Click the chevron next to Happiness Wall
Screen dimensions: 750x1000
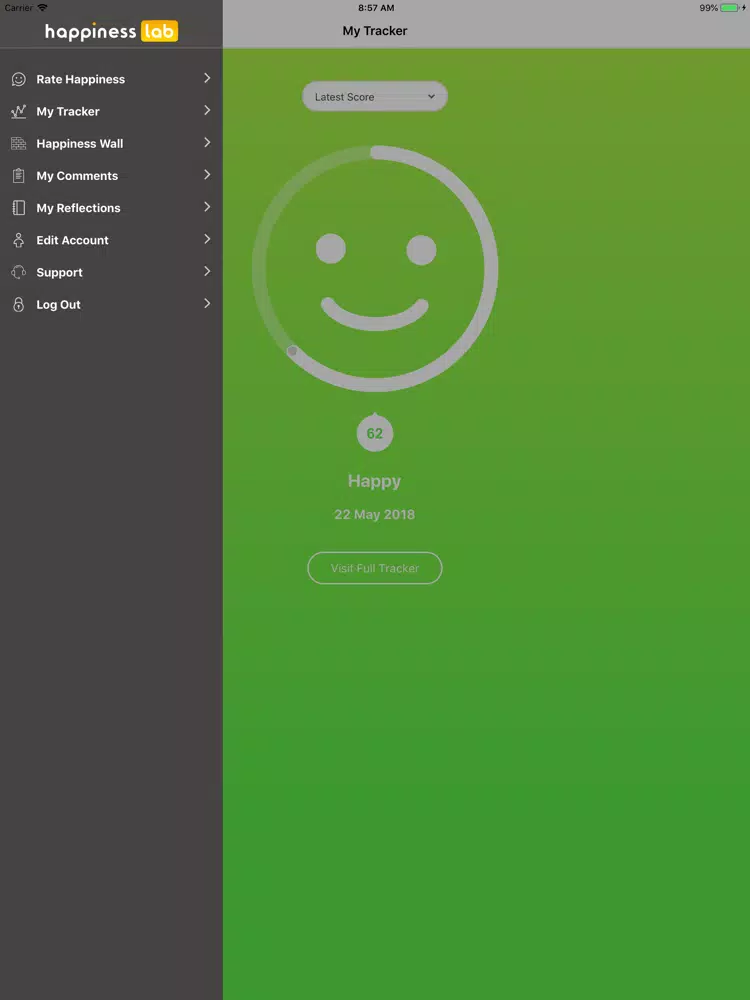207,142
